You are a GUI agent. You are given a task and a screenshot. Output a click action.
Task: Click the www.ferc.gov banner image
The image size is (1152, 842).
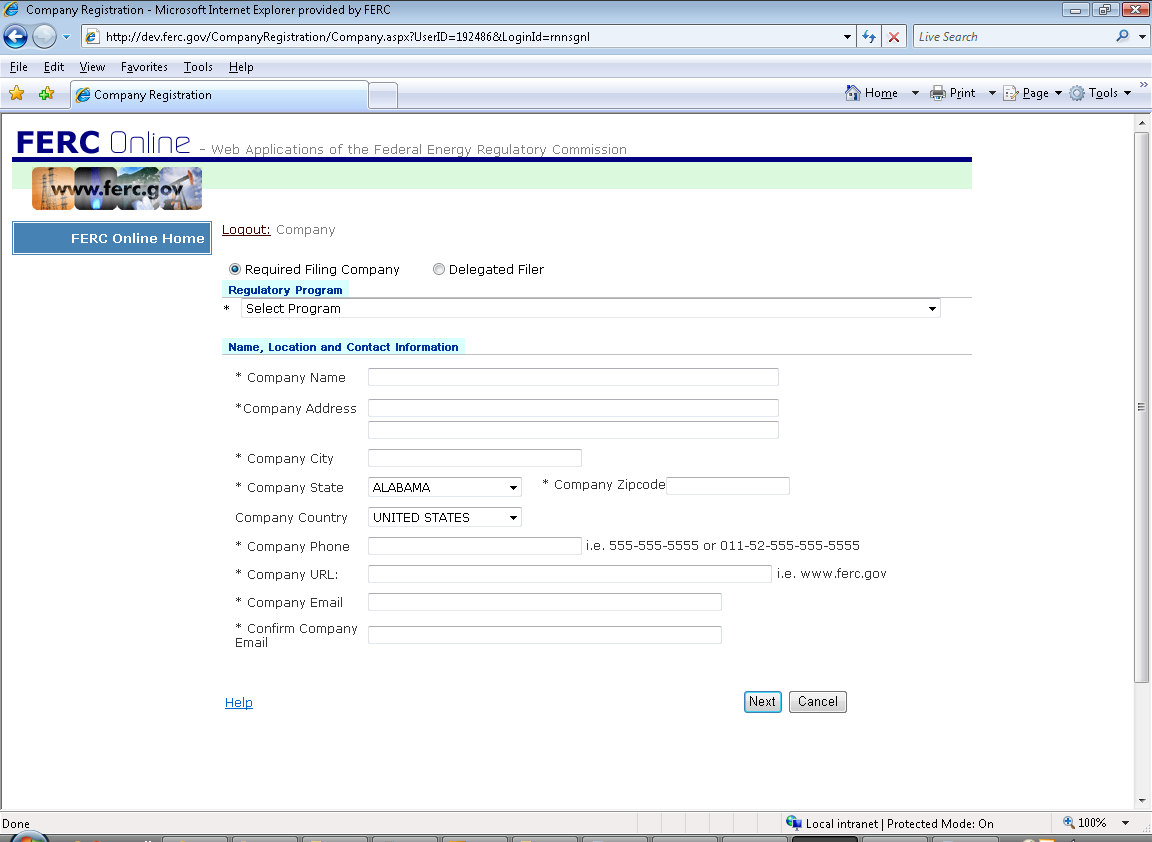(x=117, y=188)
